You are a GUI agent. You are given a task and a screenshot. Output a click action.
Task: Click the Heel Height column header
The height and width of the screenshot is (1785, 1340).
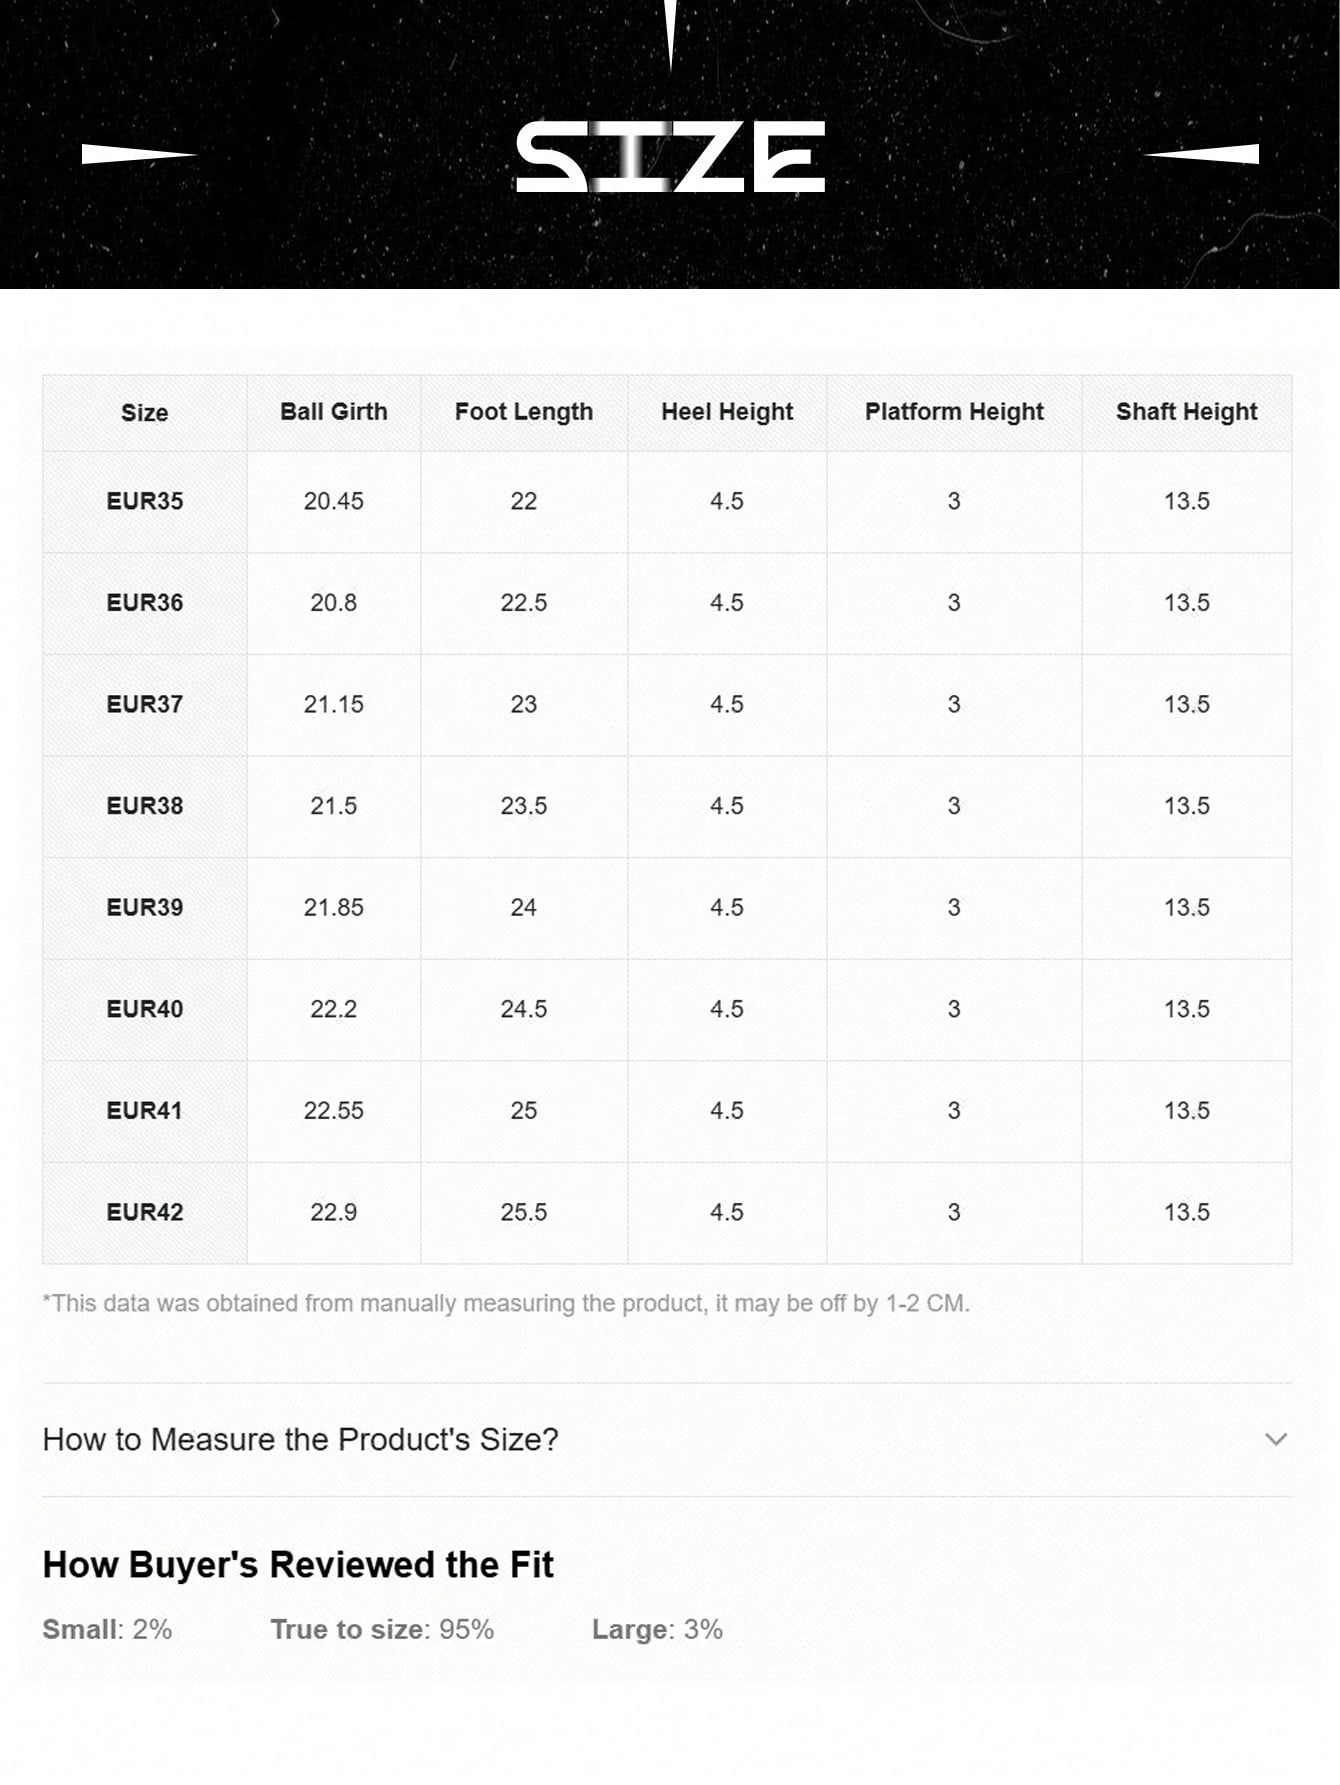pyautogui.click(x=727, y=412)
